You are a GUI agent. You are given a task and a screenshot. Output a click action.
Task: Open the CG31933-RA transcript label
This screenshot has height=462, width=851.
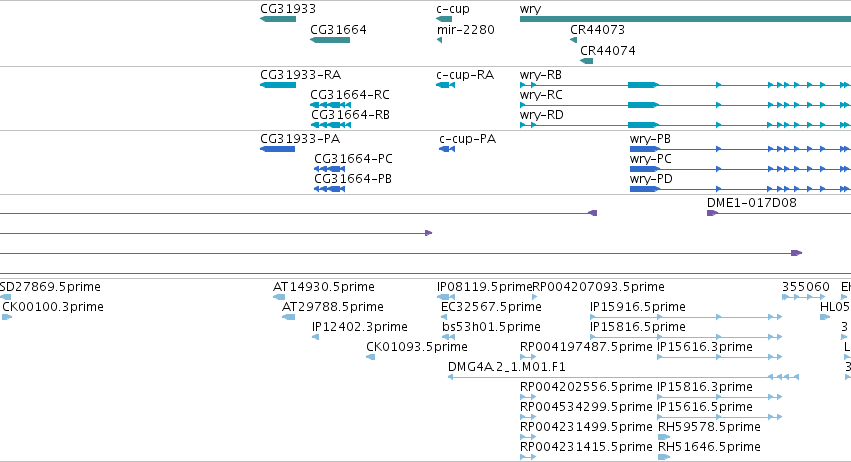300,75
